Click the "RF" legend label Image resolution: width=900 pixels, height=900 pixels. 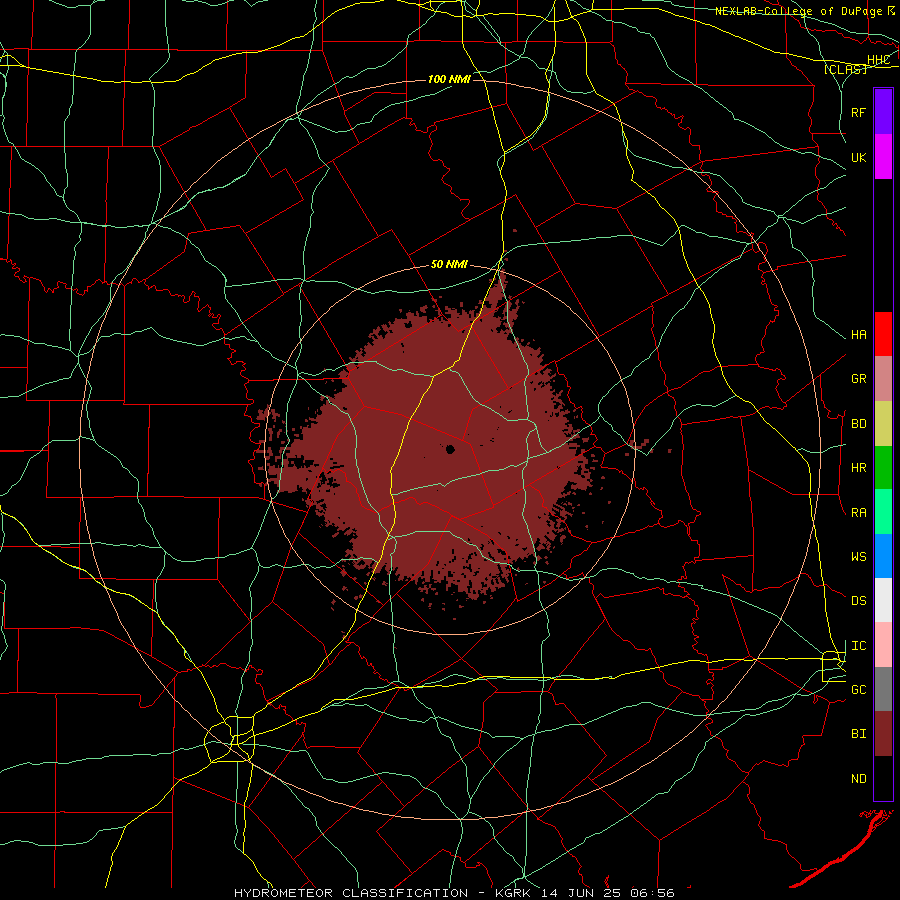858,112
